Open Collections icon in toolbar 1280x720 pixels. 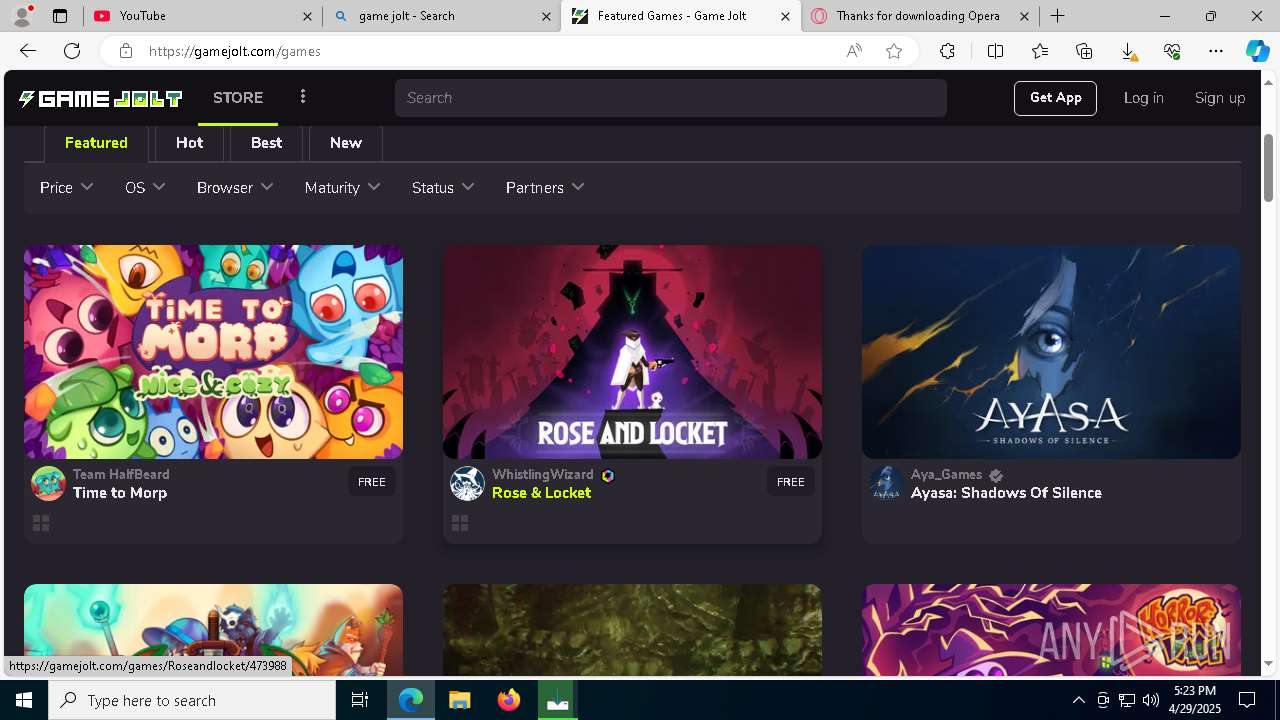coord(1084,51)
